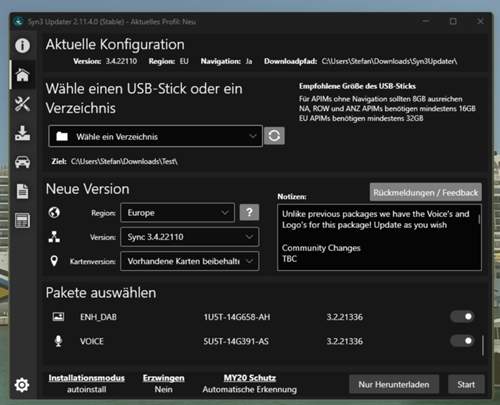Open the Downloads page icon
The width and height of the screenshot is (500, 405).
pos(22,133)
